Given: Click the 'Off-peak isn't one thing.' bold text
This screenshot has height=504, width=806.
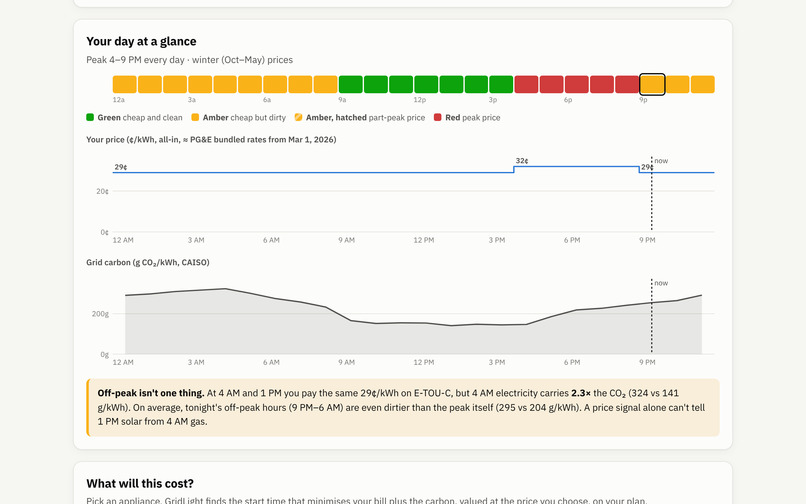Looking at the screenshot, I should pos(151,393).
